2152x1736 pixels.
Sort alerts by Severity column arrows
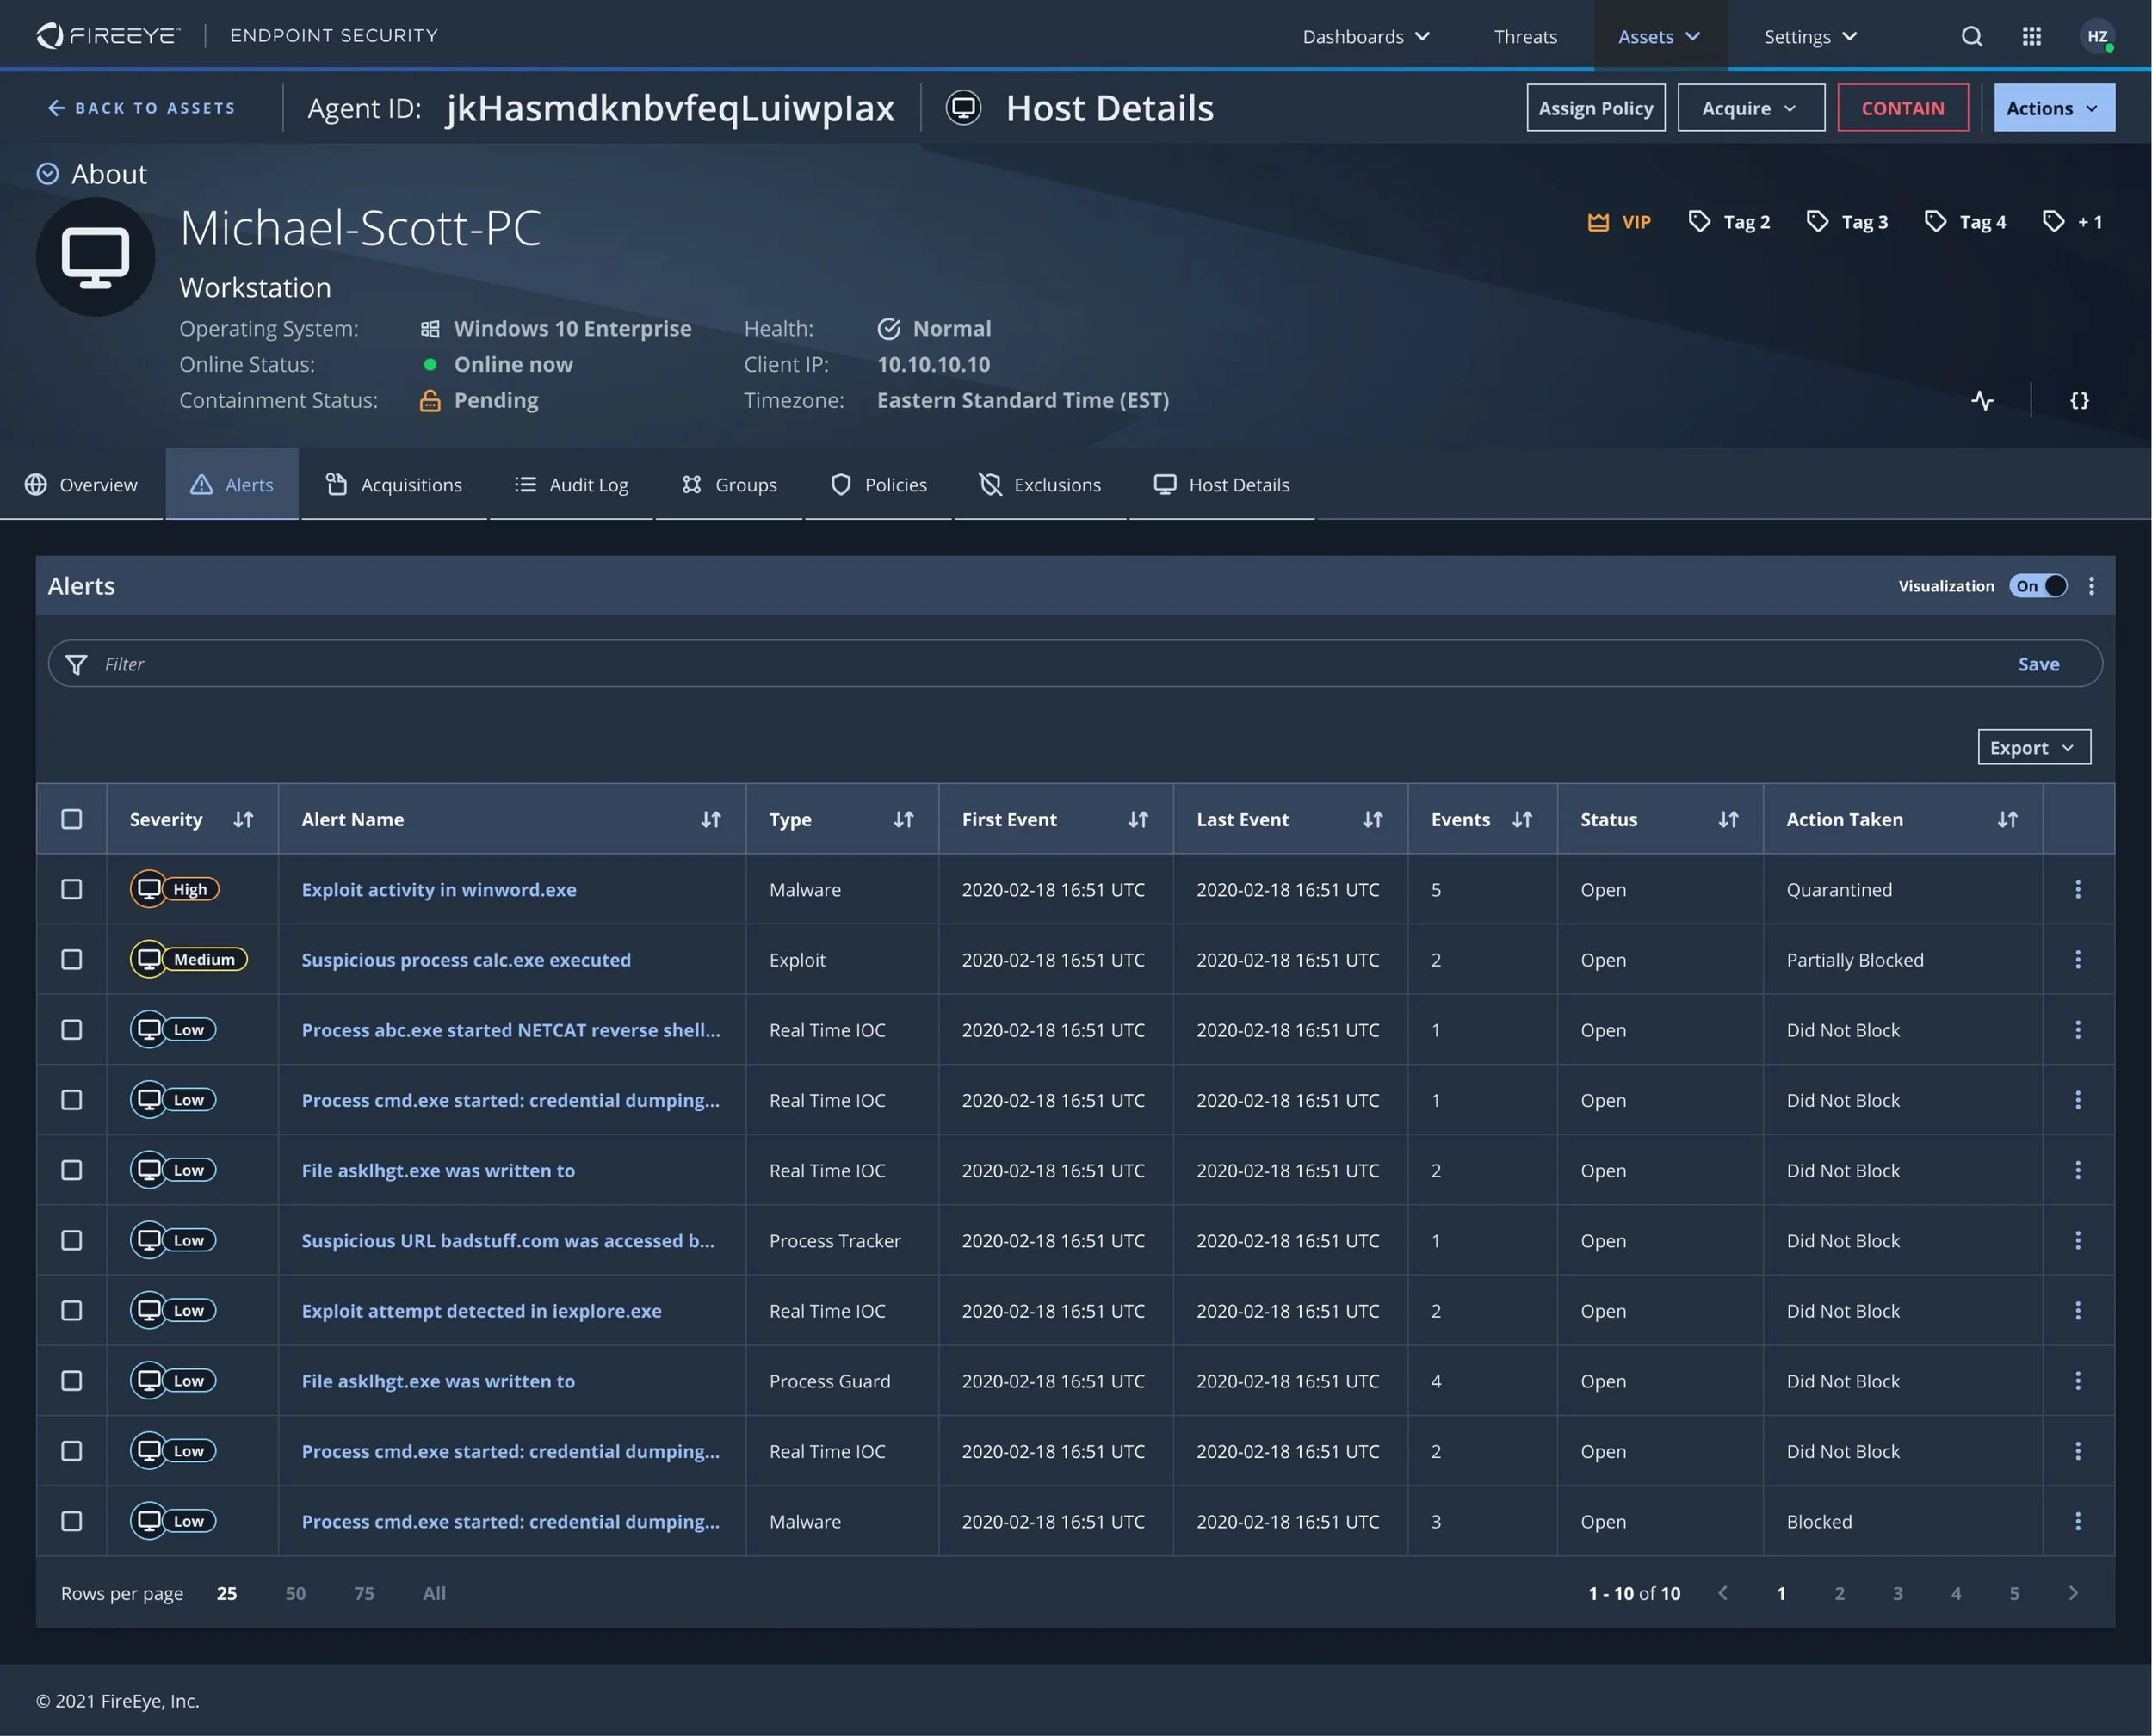click(x=243, y=819)
